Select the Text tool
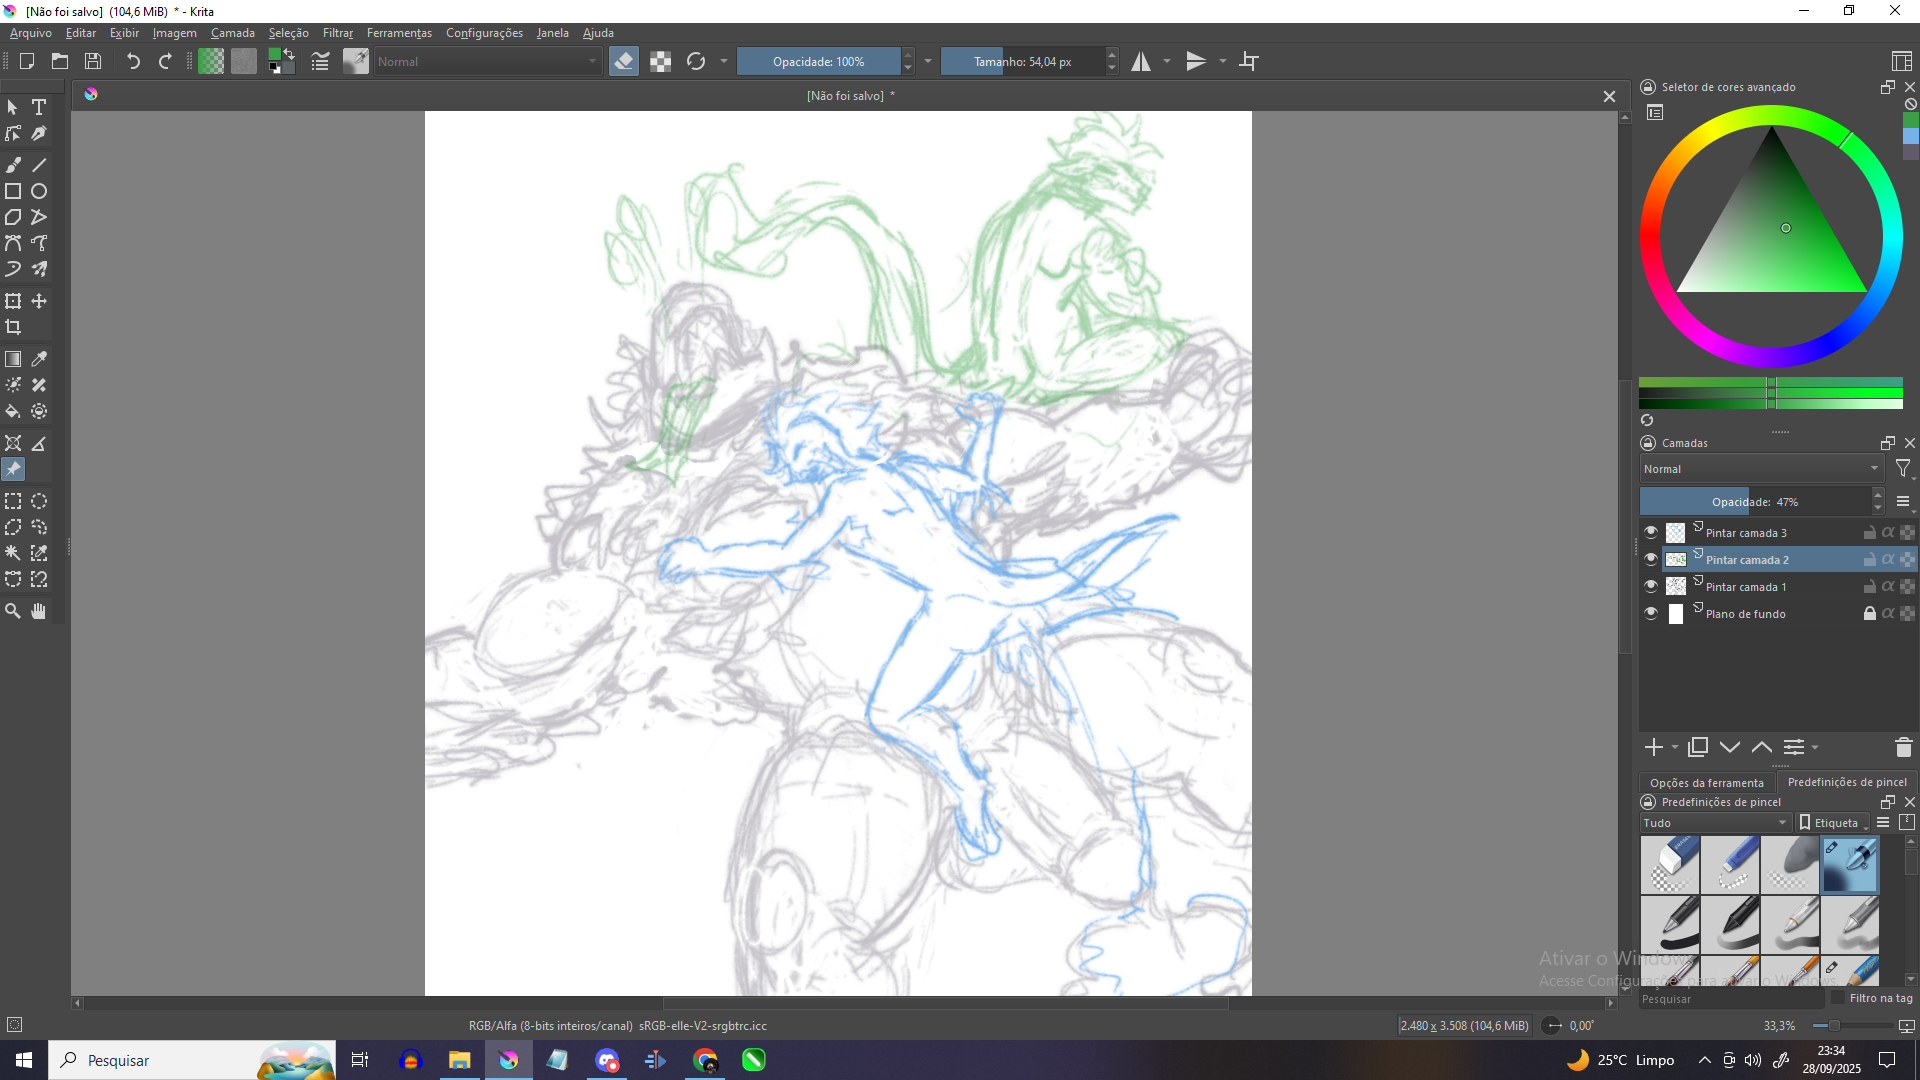The image size is (1920, 1080). [x=39, y=107]
